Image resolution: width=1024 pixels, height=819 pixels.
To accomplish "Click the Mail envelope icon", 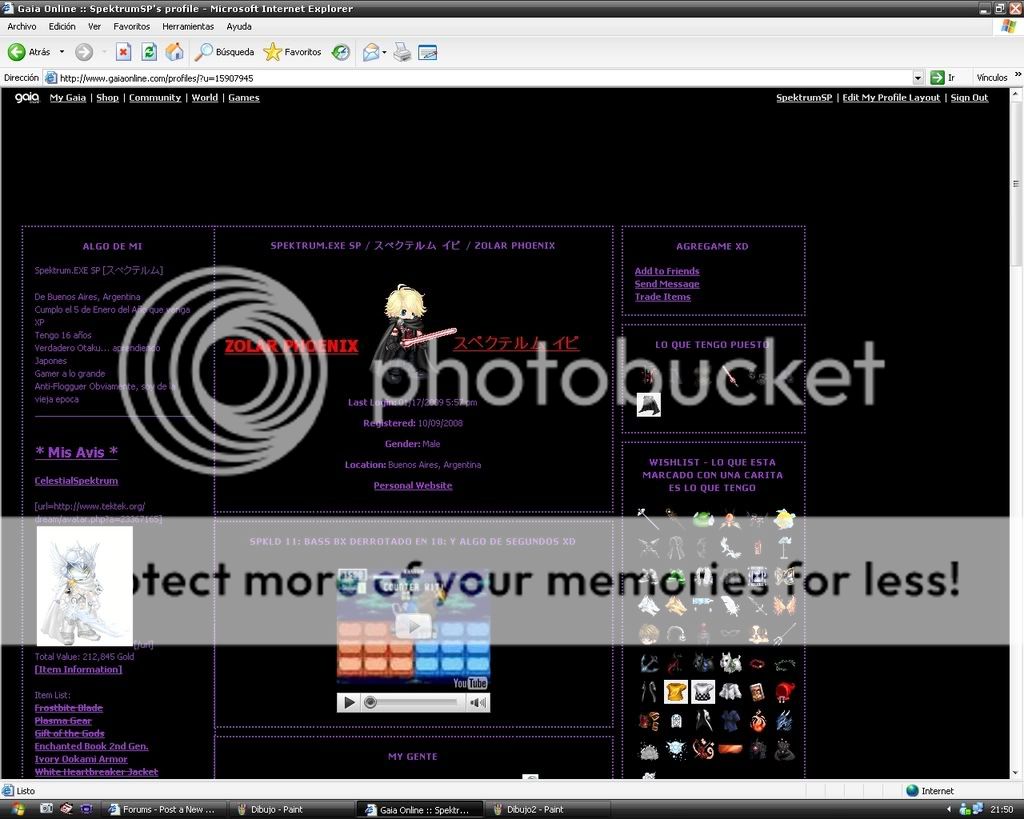I will coord(369,52).
